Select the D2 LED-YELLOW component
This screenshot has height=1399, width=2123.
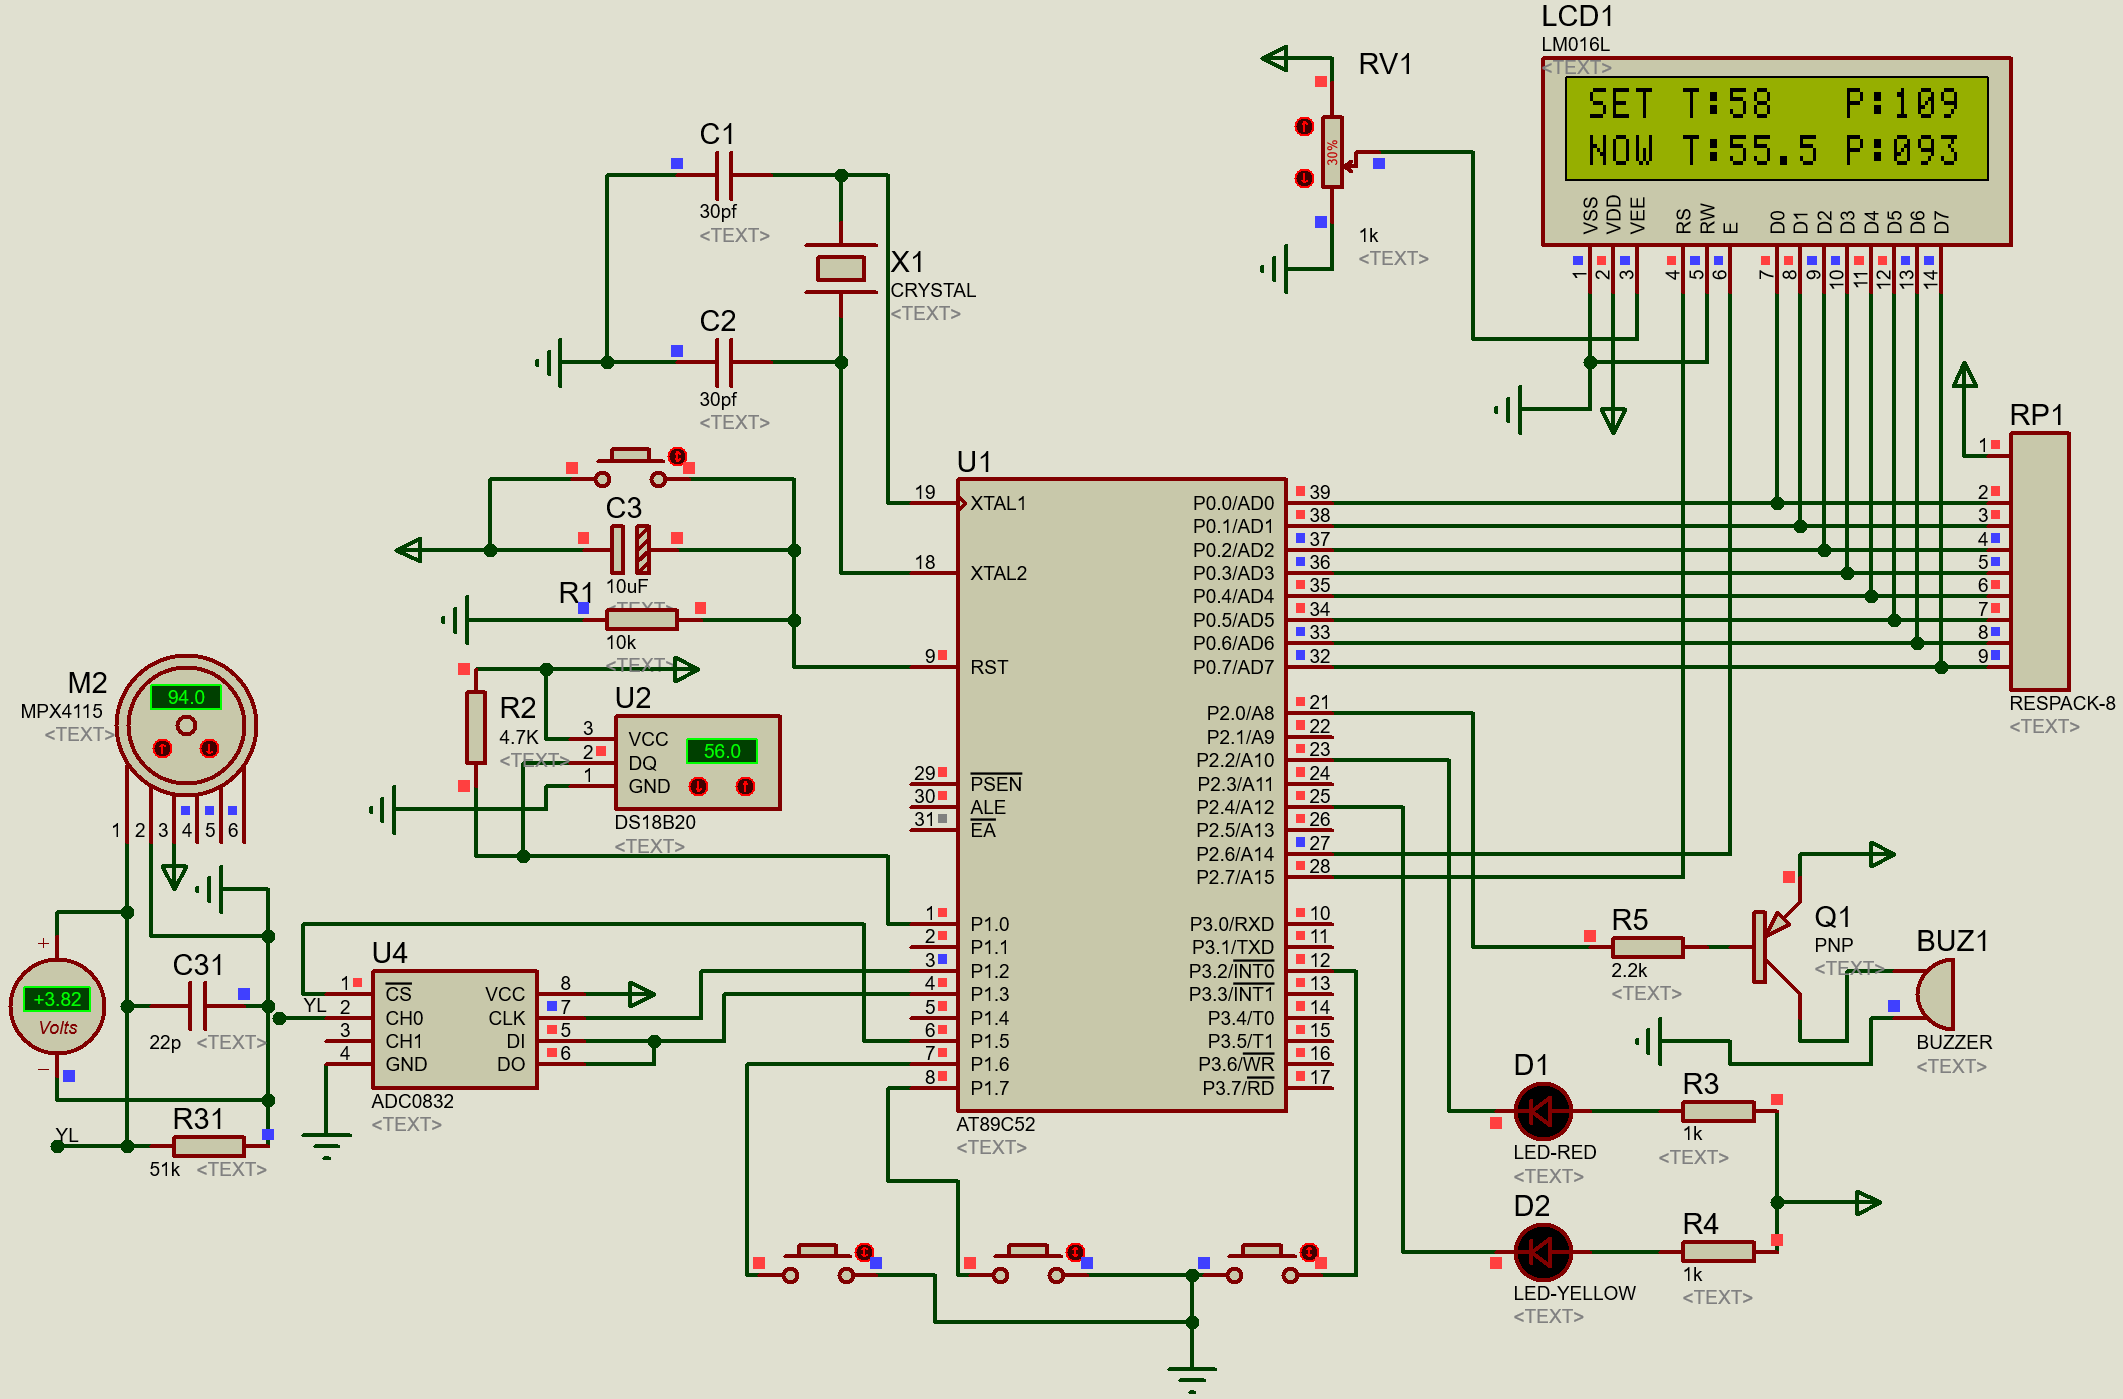tap(1543, 1252)
